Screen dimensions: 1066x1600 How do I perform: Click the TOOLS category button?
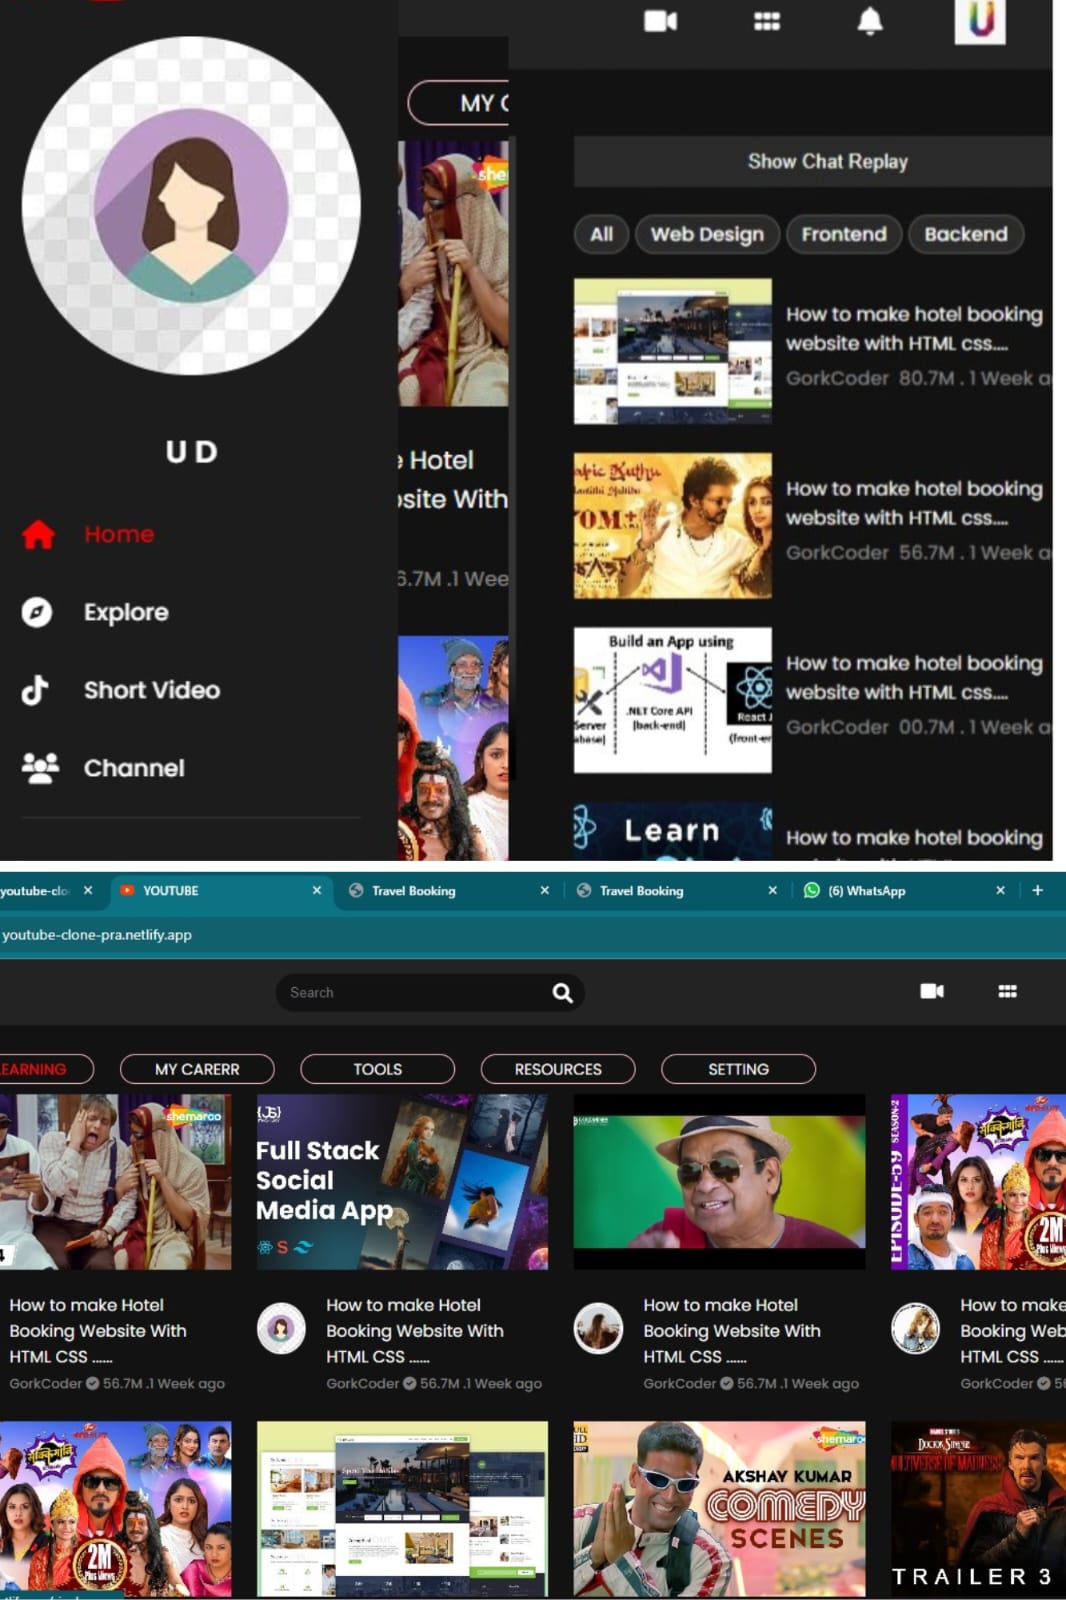tap(377, 1069)
